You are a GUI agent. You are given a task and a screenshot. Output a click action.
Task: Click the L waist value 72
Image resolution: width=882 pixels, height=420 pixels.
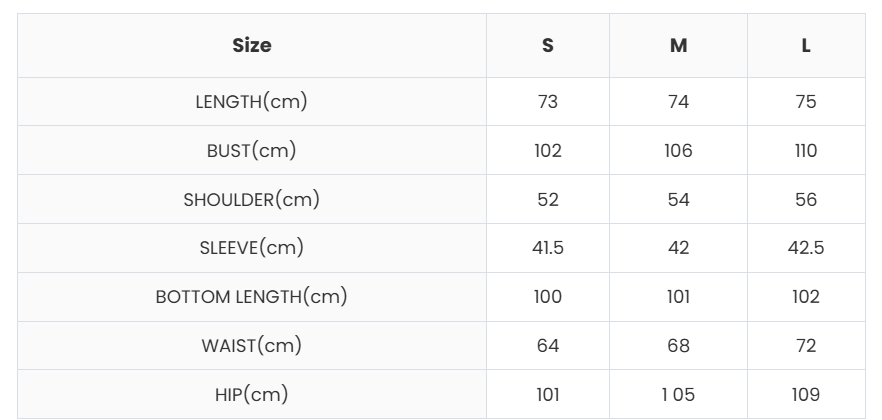tap(805, 346)
